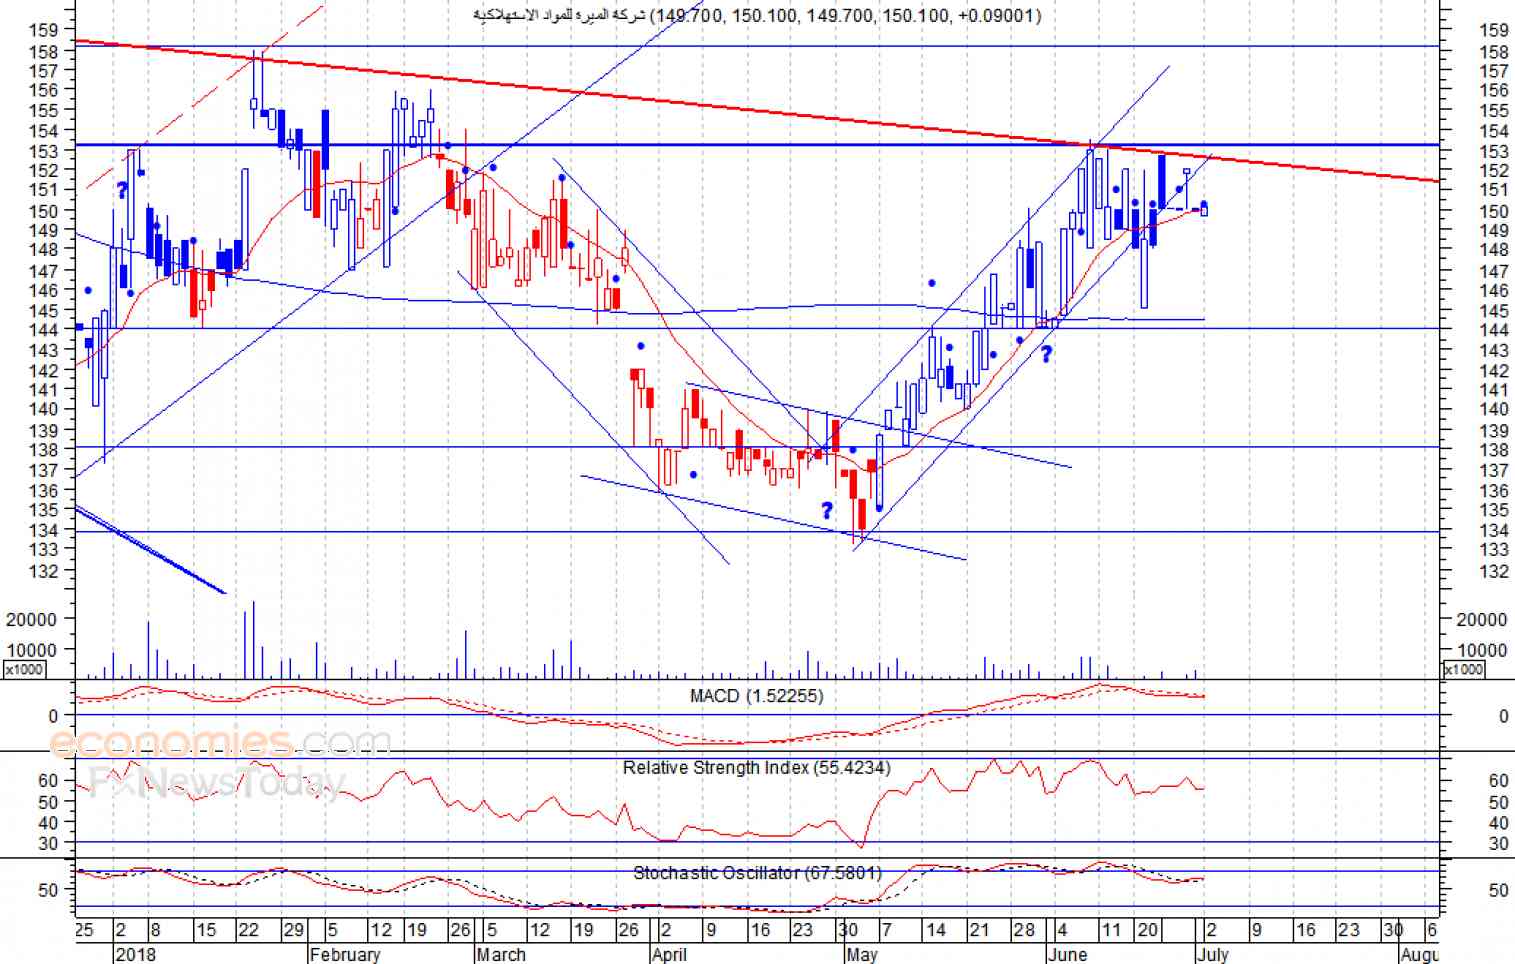Click the RSI 30 level label on left
Screen dimensions: 1515x964
[x=48, y=843]
